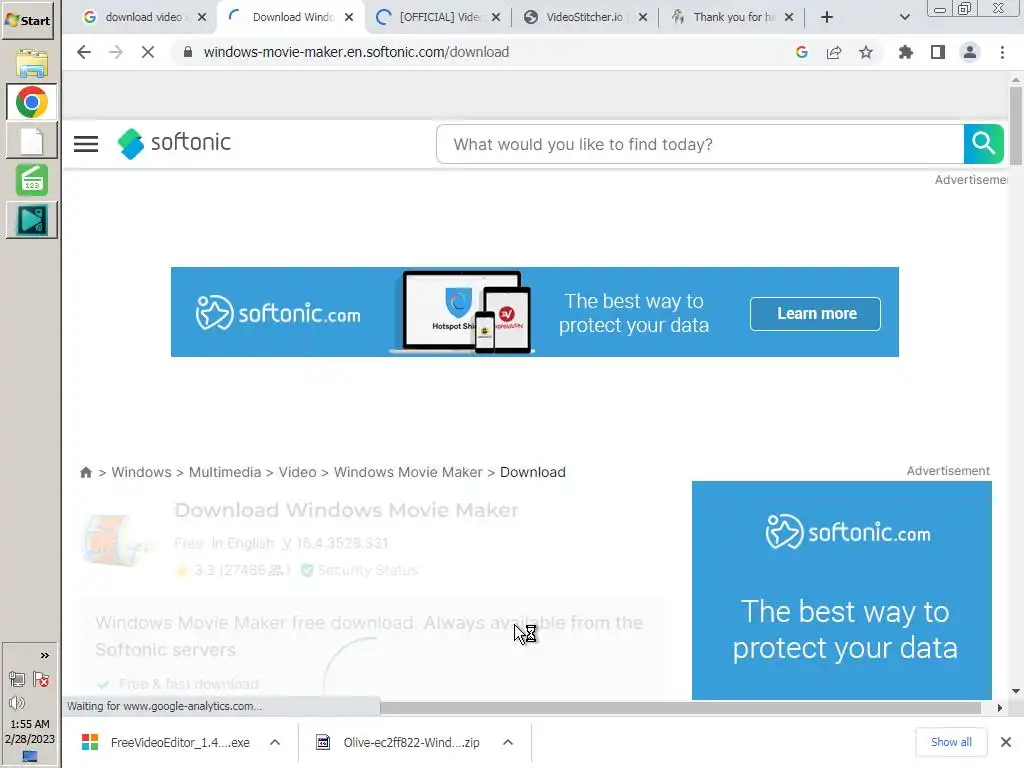Image resolution: width=1024 pixels, height=768 pixels.
Task: Open file explorer from the taskbar
Action: point(31,64)
